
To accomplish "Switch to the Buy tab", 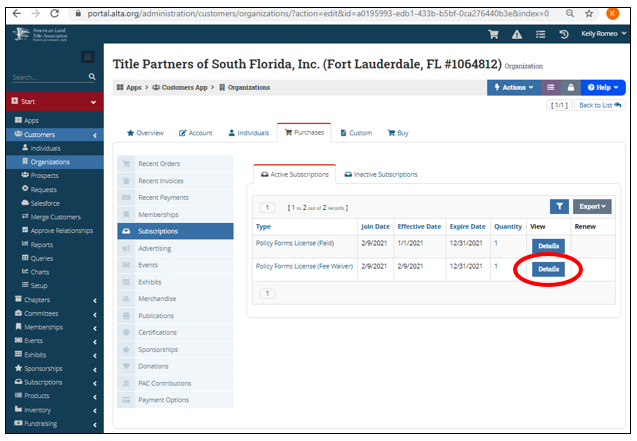I will (398, 133).
